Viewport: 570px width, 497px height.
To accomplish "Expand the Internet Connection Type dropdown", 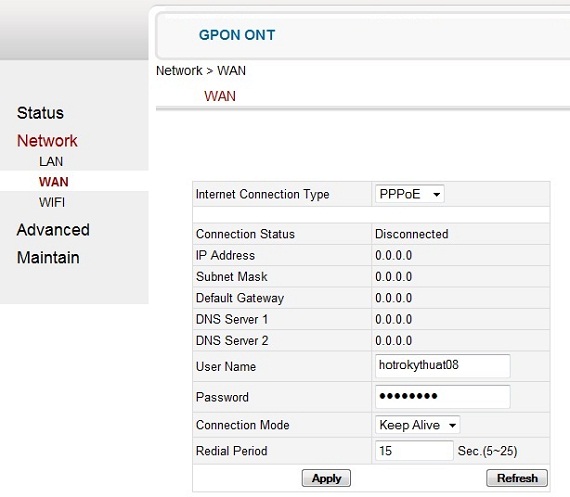I will point(410,194).
